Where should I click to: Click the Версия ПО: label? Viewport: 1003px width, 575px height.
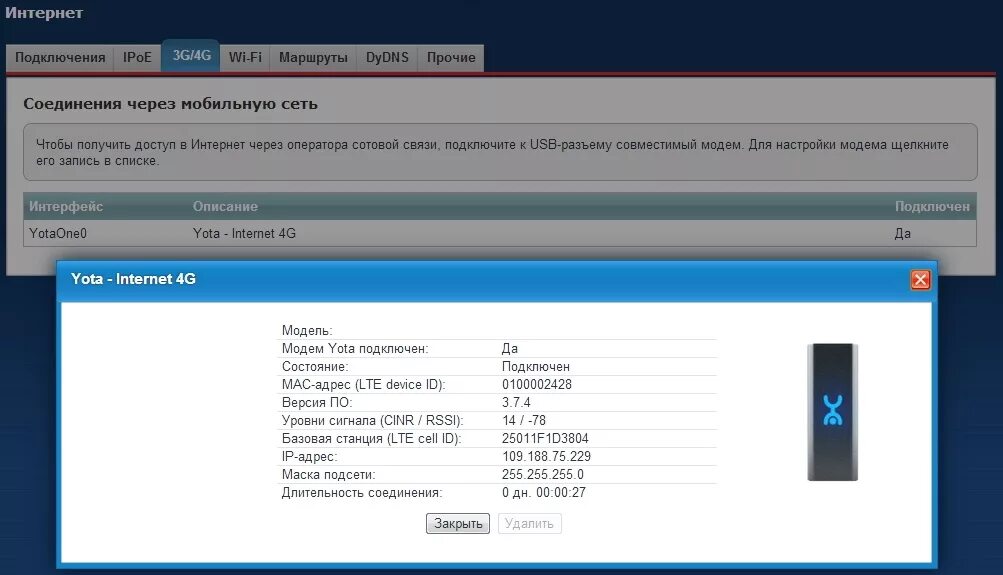(x=317, y=402)
